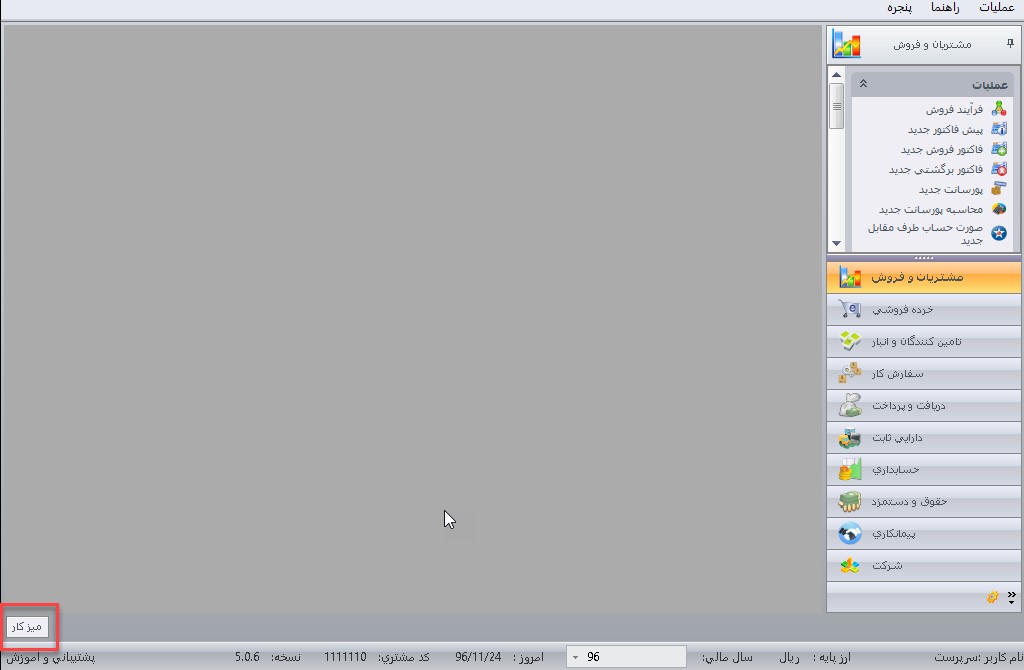Click the gear icon under navigation panel
Screen dimensions: 1024x670
coord(993,597)
